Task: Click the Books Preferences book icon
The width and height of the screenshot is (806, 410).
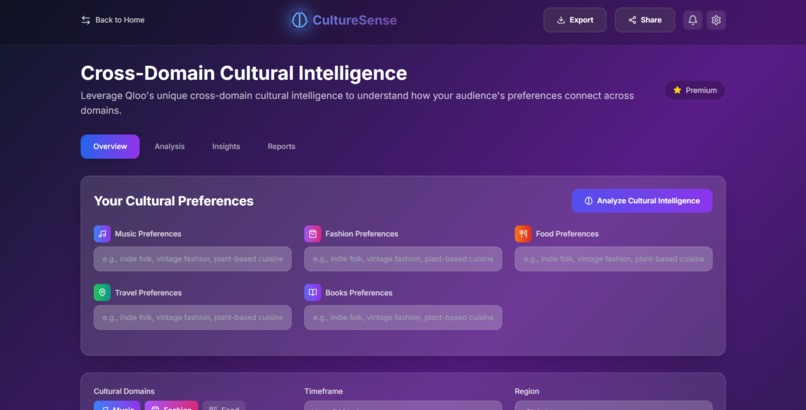Action: coord(313,292)
